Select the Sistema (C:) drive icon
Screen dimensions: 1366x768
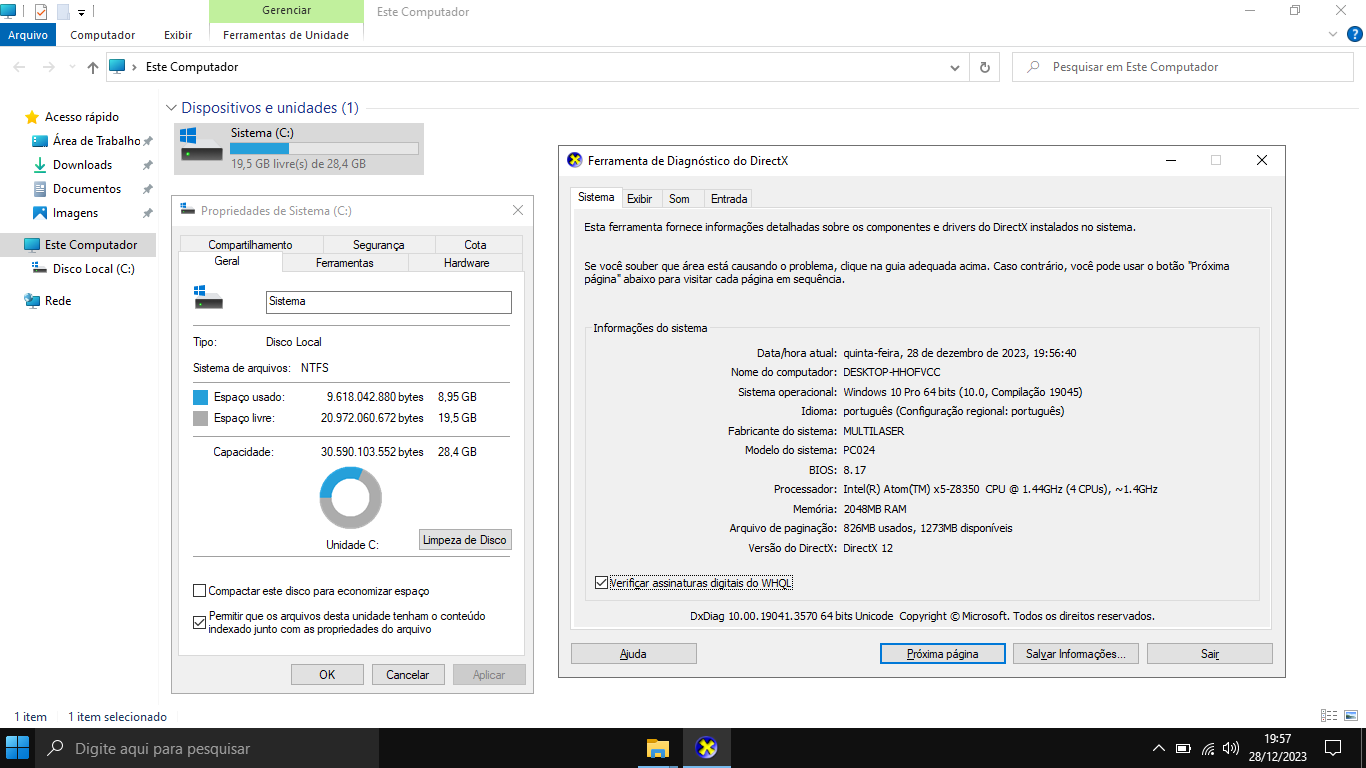pos(202,147)
